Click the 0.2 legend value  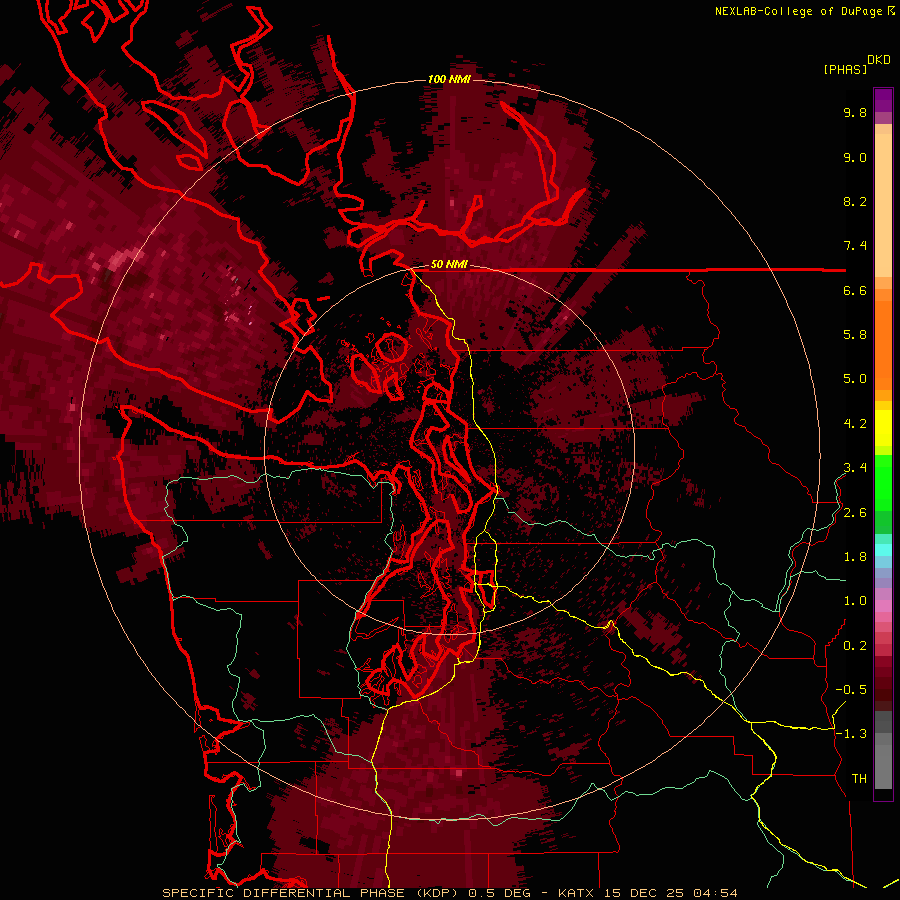(x=855, y=646)
